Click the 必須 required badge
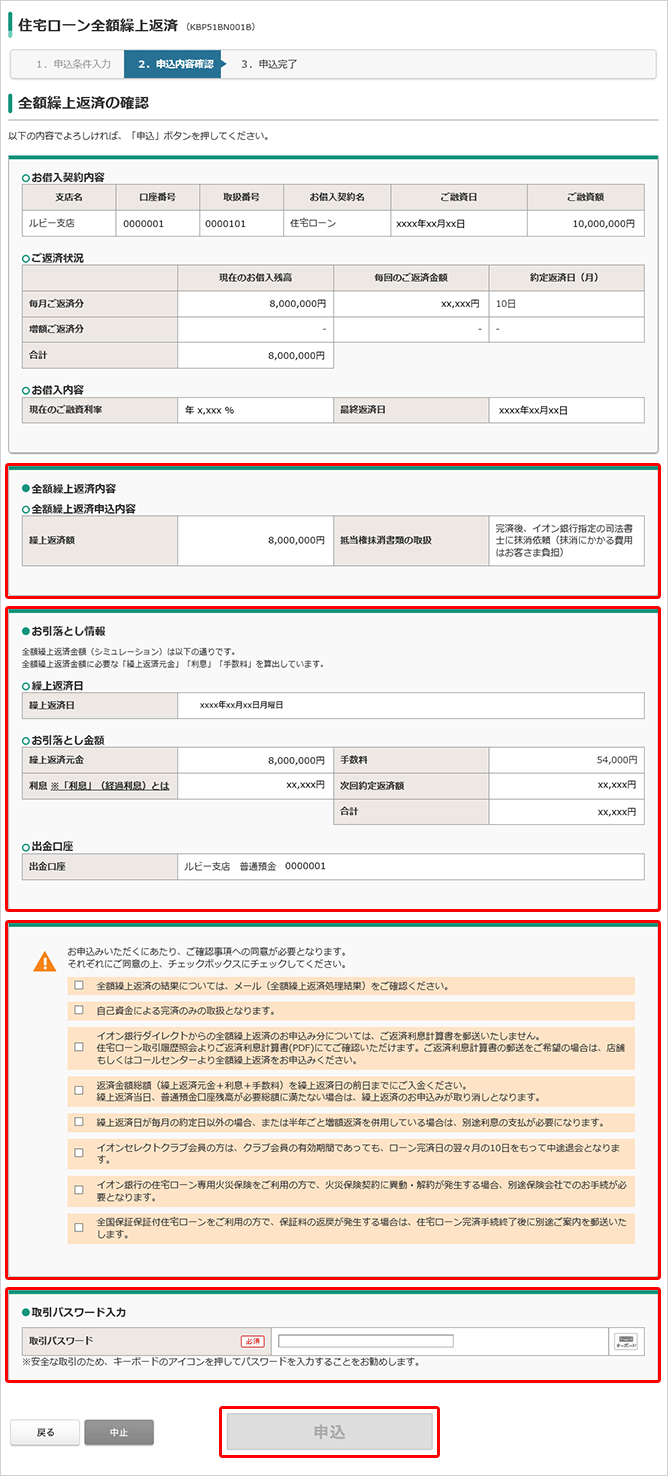This screenshot has width=668, height=1476. [x=252, y=1341]
